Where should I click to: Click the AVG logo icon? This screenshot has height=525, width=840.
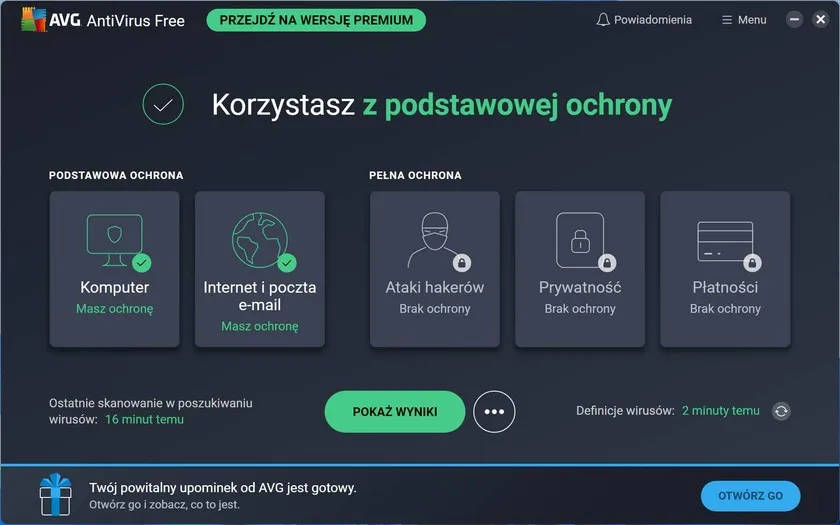[34, 20]
